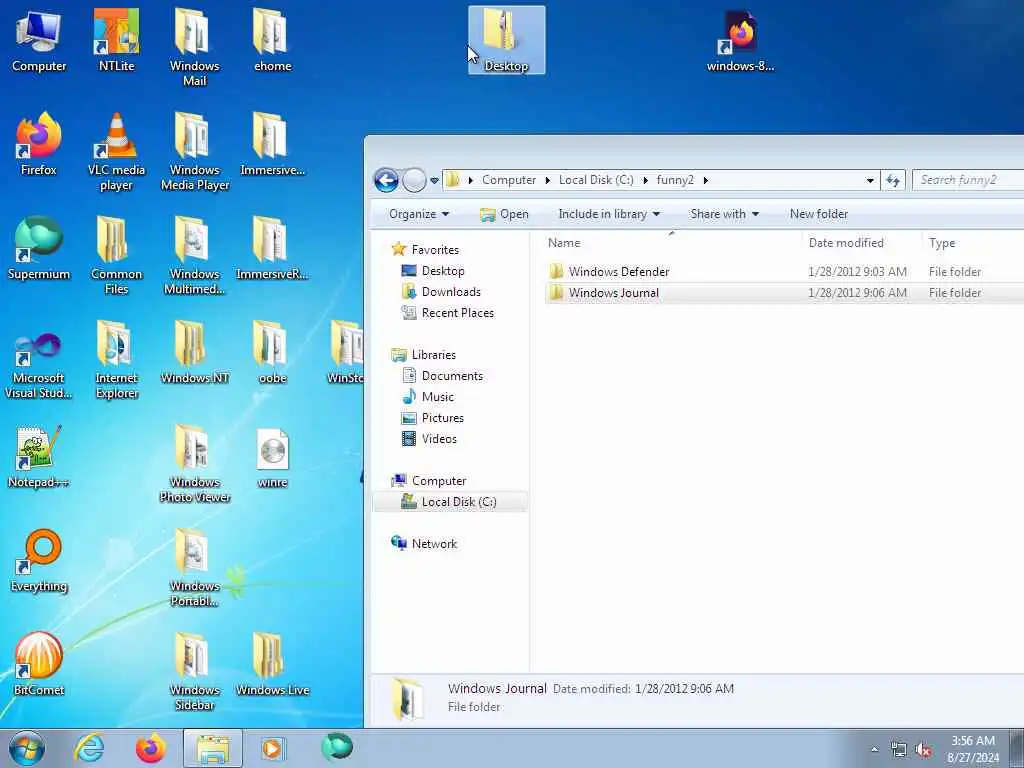Select the ehome folder on desktop
Viewport: 1024px width, 768px height.
pos(272,40)
